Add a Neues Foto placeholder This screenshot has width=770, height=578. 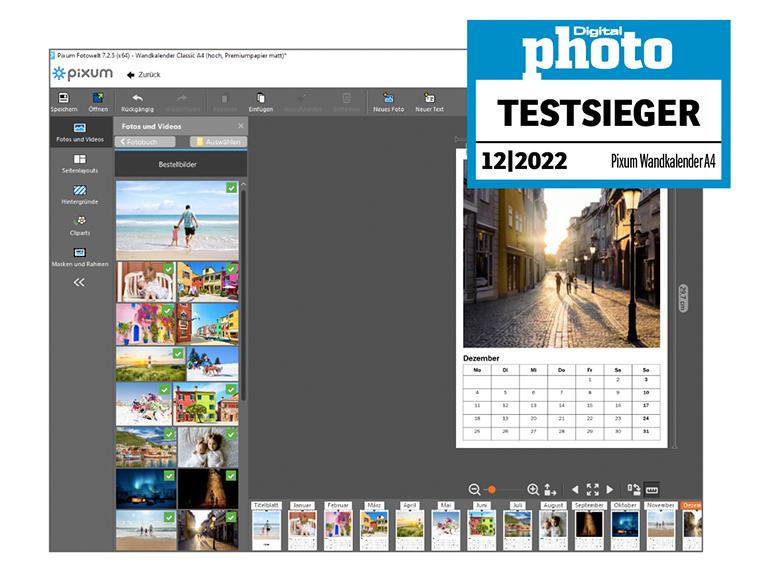[388, 102]
